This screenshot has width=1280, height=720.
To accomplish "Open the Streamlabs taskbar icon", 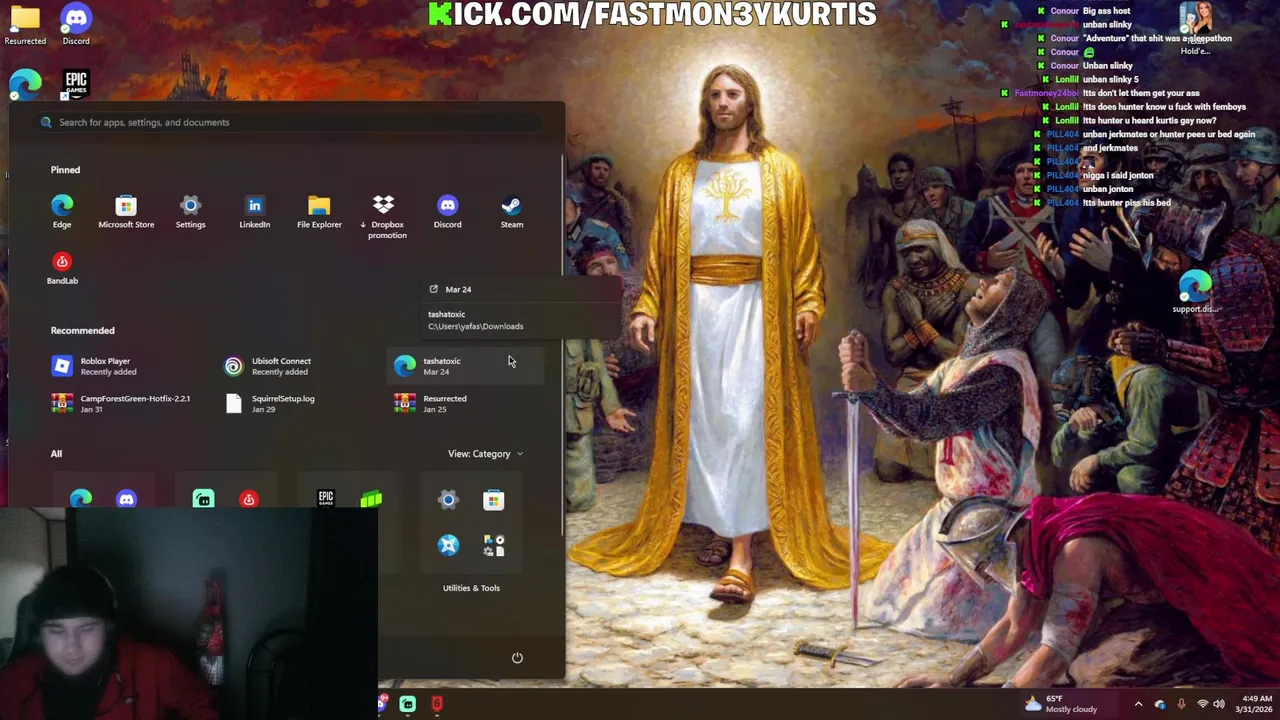I will (x=408, y=705).
